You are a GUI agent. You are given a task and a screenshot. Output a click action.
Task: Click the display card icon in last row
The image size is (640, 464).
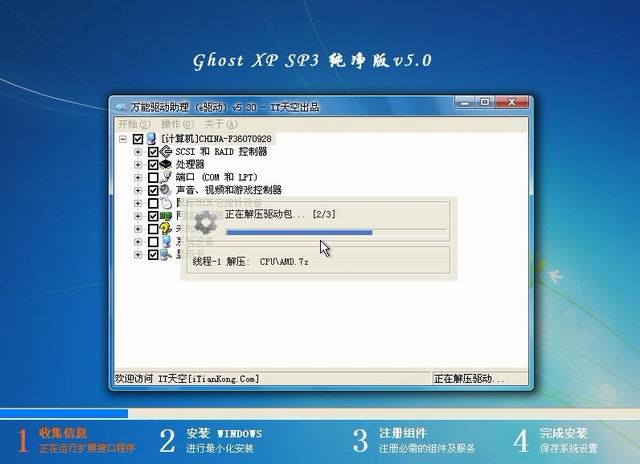click(165, 254)
